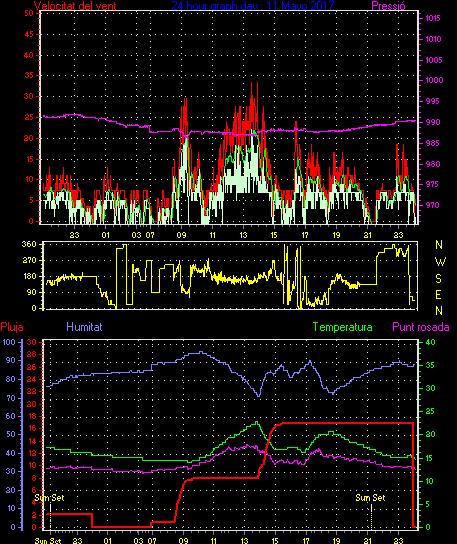
Task: Click hour label 13 under the wind speed chart
Action: pos(243,235)
